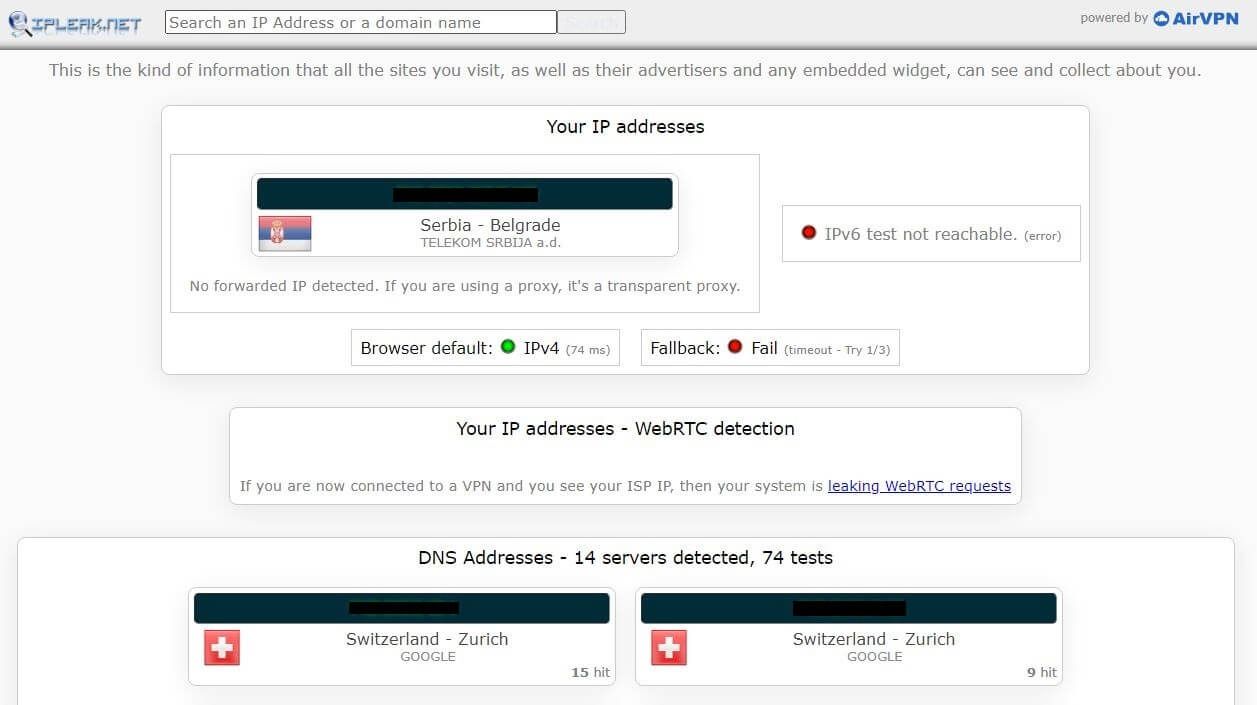Open the 'leaking WebRTC requests' link

[x=919, y=486]
